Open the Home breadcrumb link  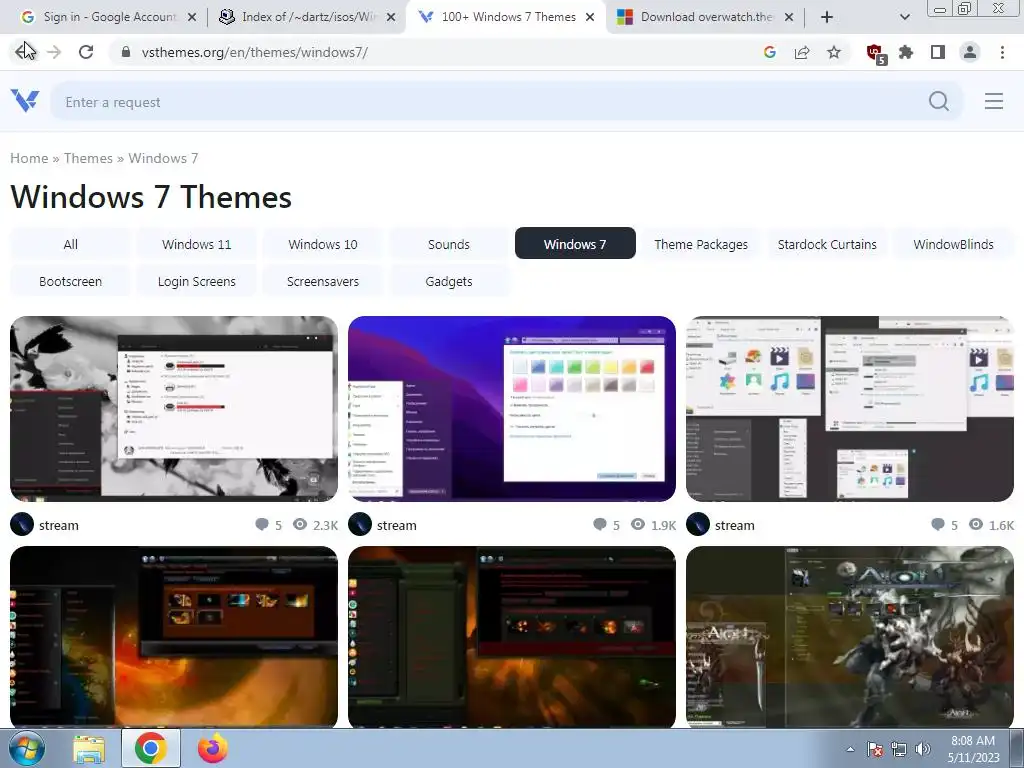29,158
